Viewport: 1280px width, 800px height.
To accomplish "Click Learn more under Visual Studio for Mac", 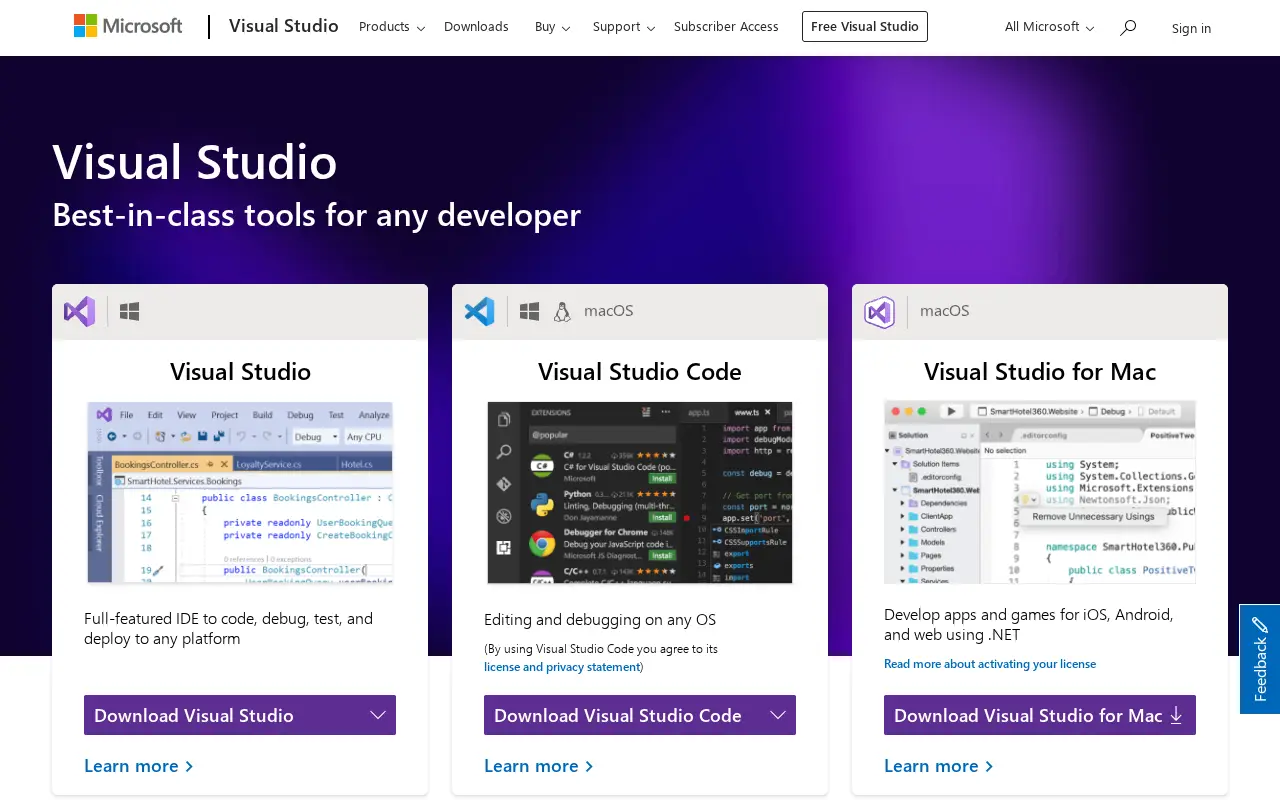I will [x=939, y=766].
